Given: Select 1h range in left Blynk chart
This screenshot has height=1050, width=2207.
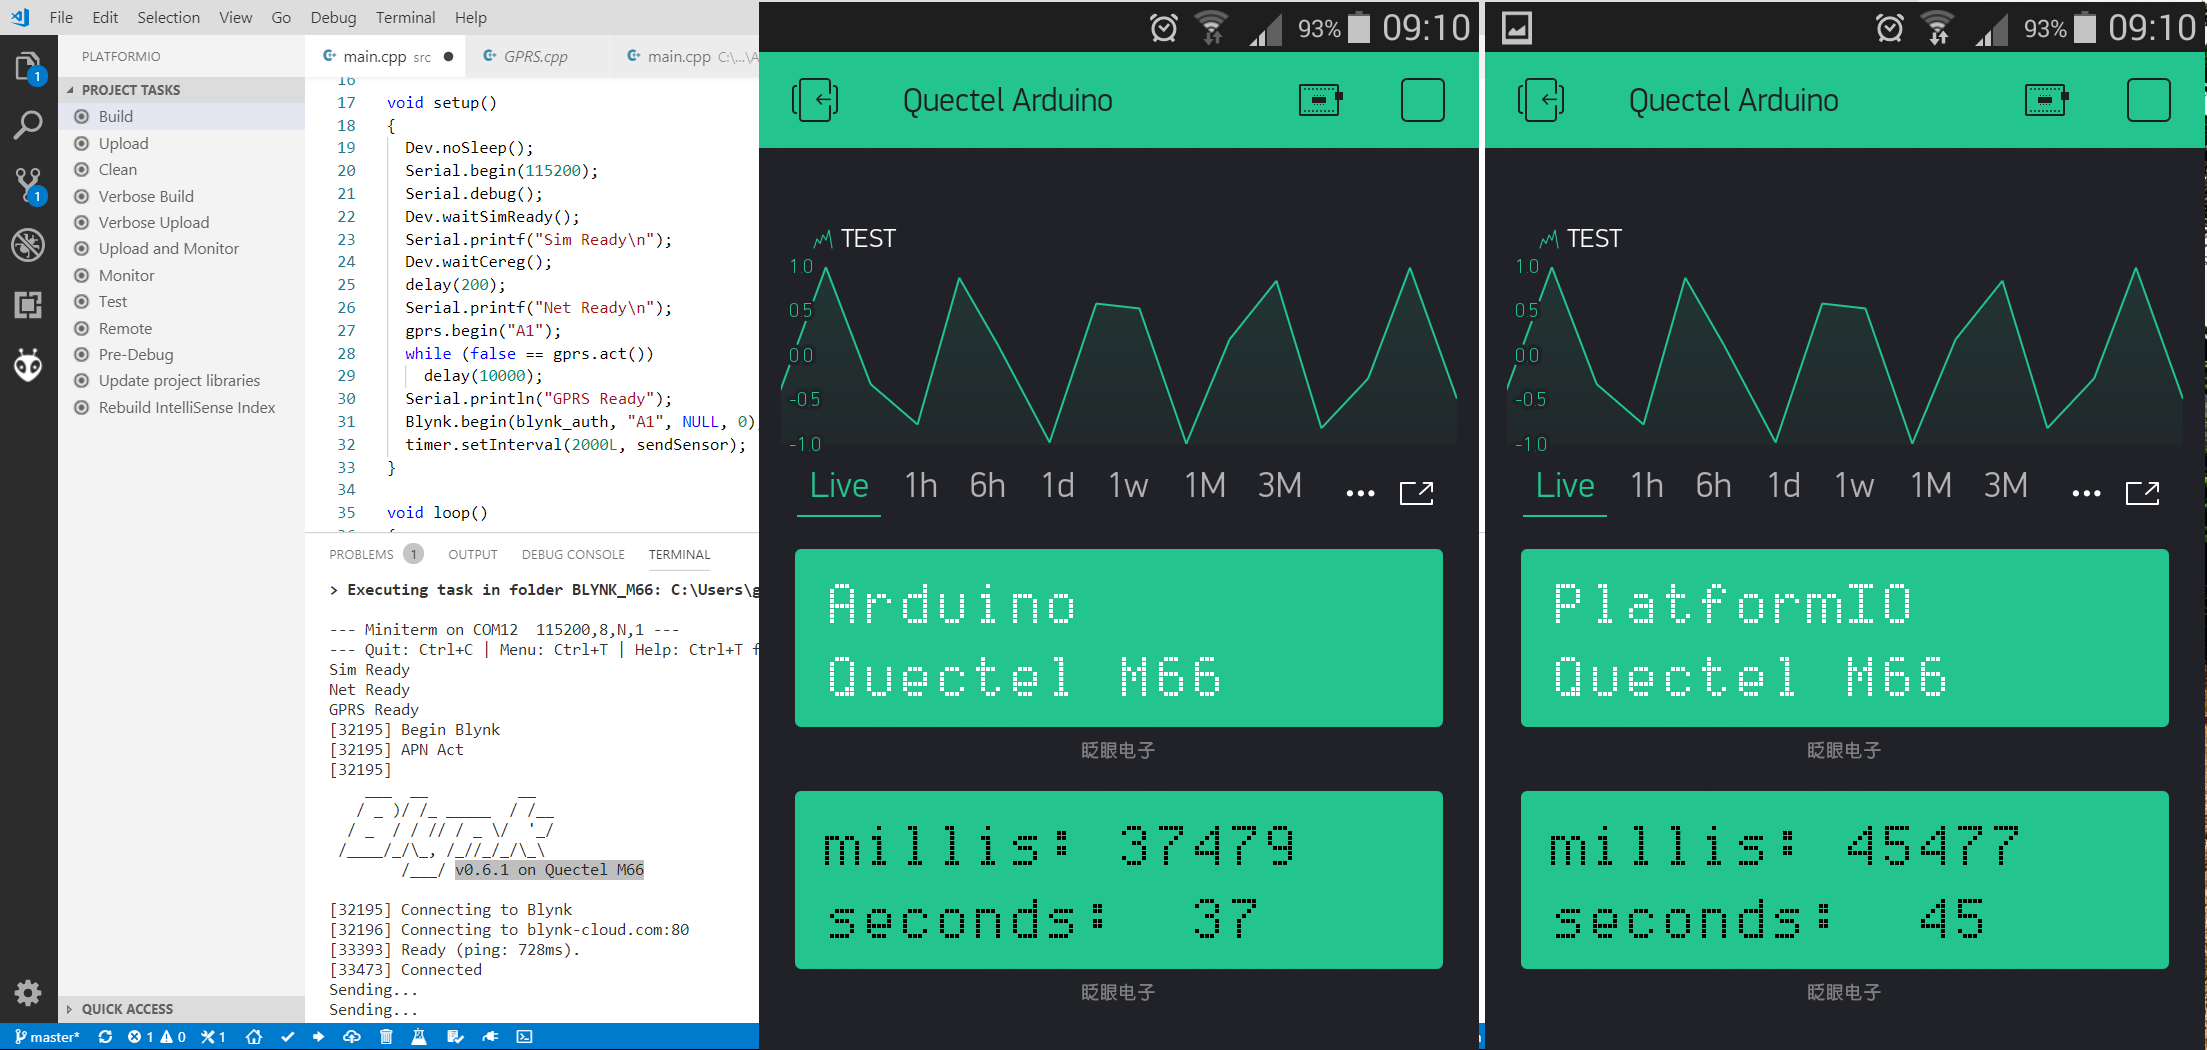Looking at the screenshot, I should click(x=921, y=486).
